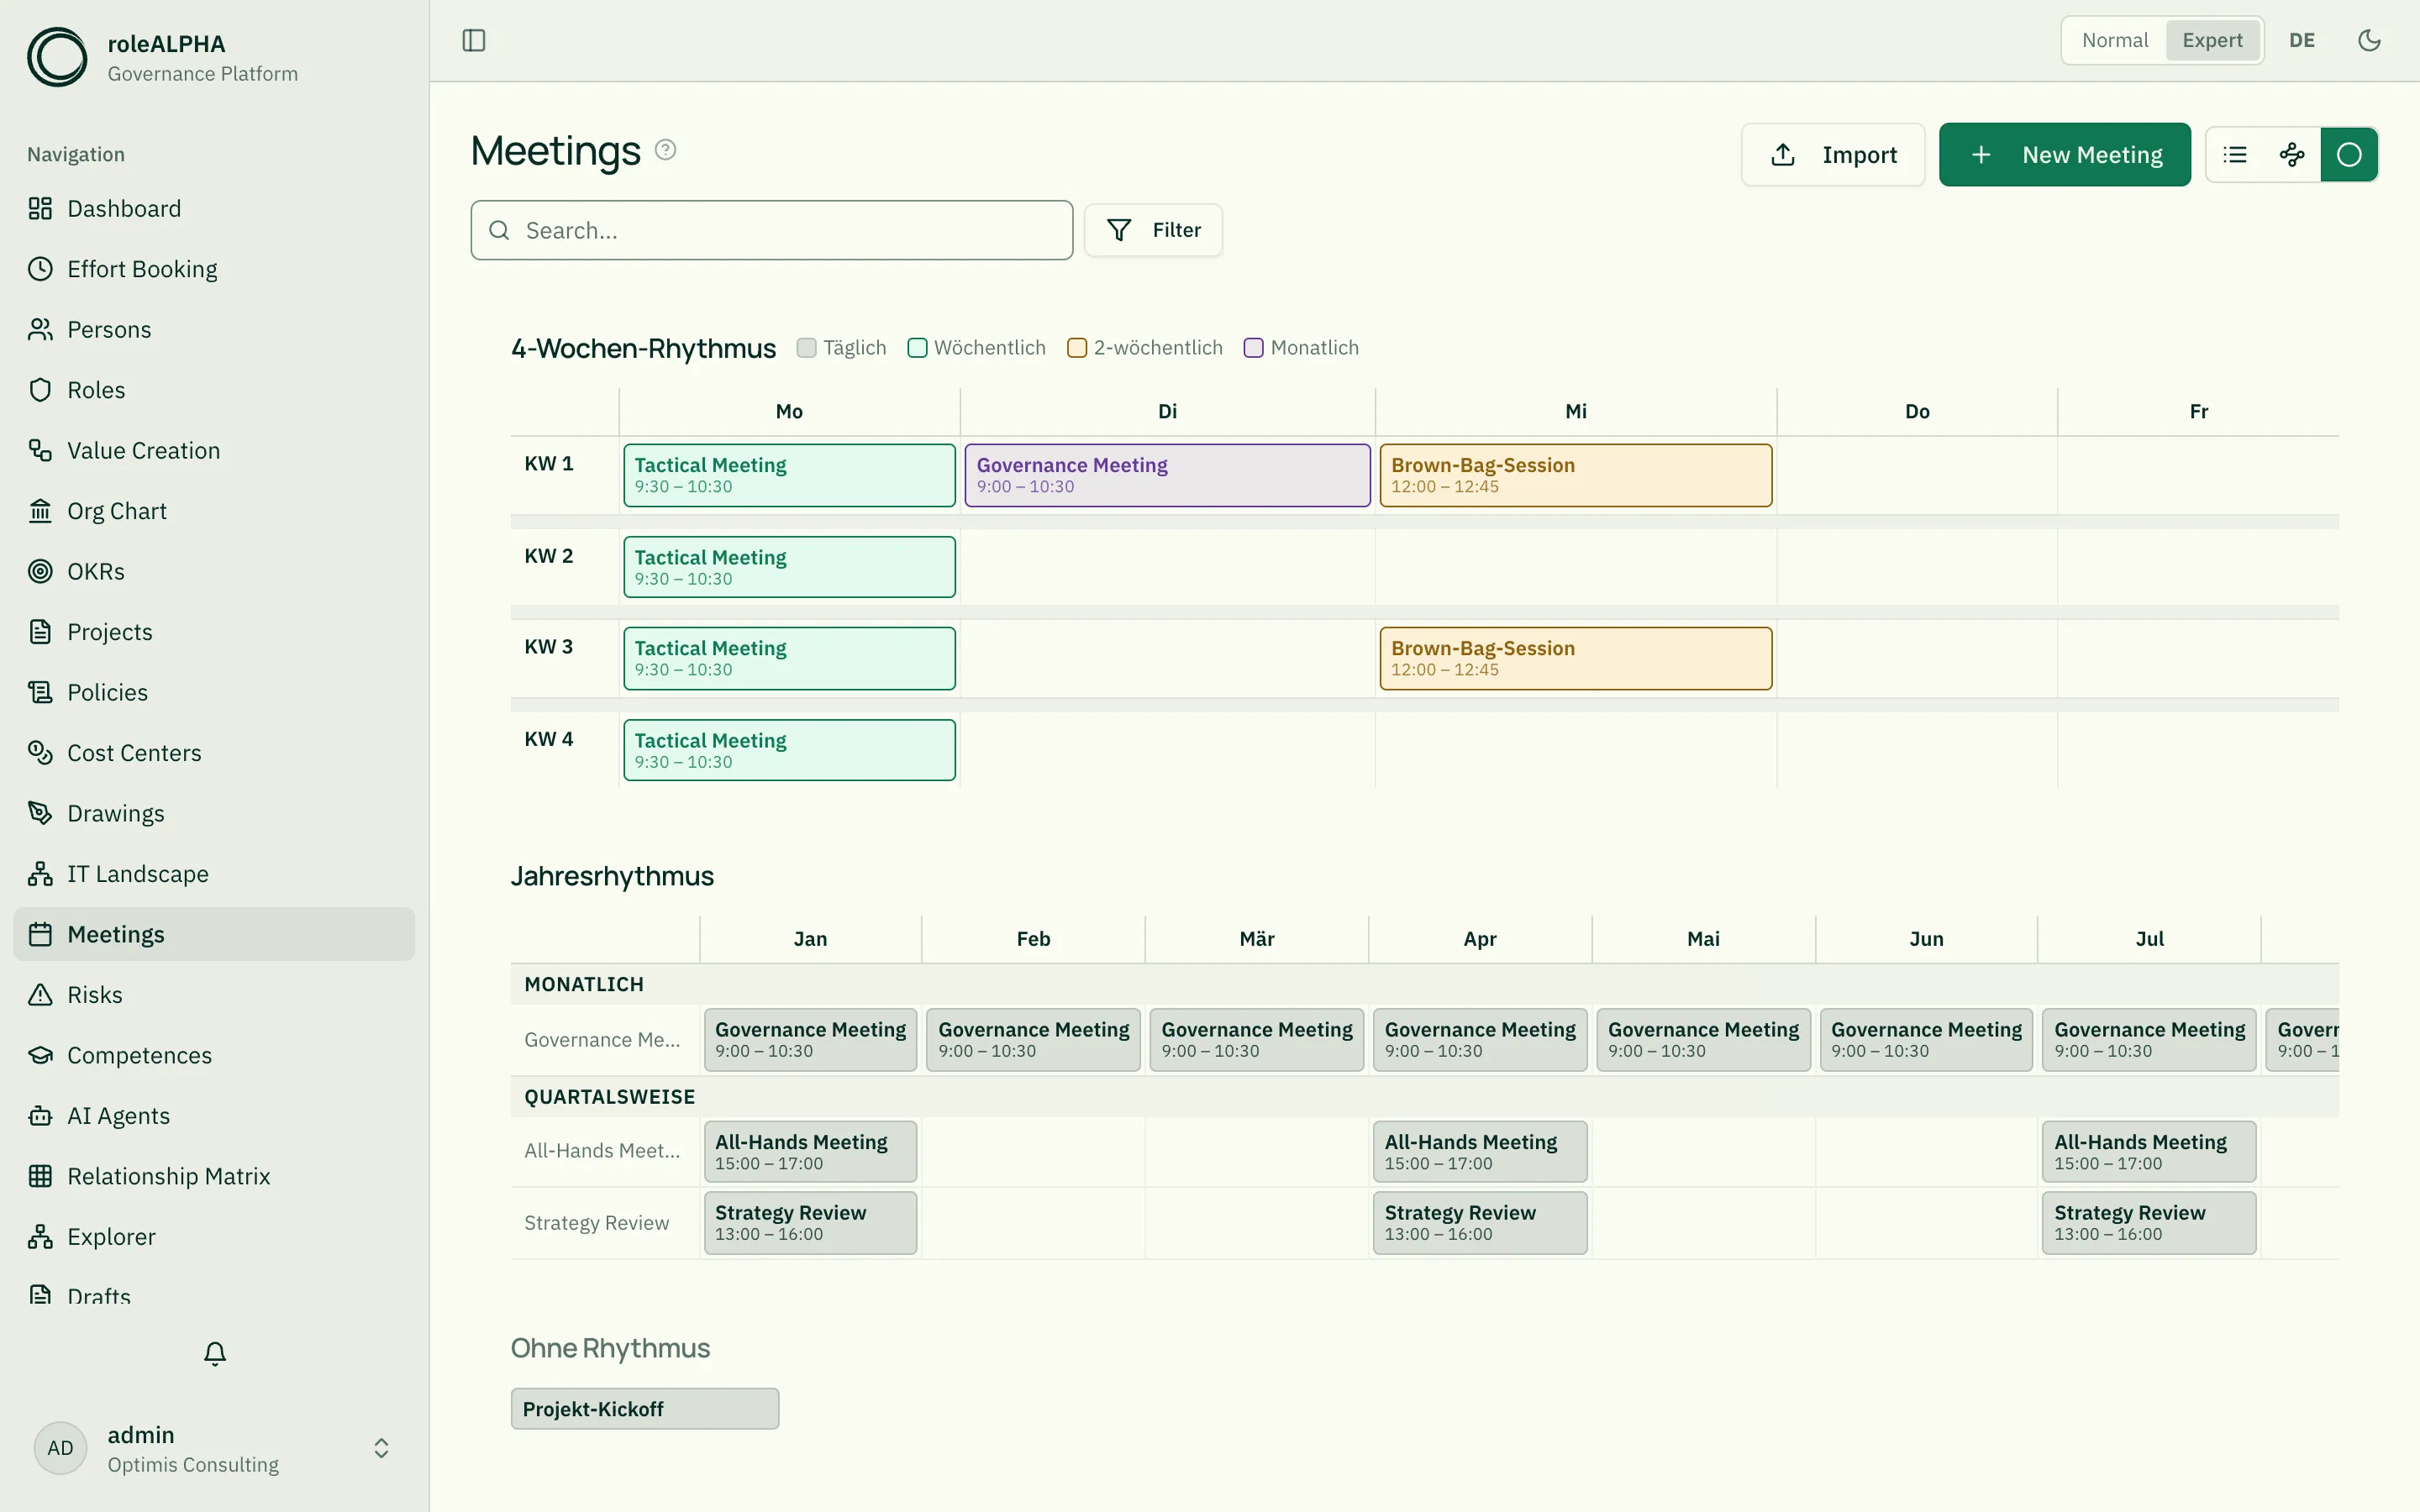Select the circle rhythm view icon
The height and width of the screenshot is (1512, 2420).
2349,155
